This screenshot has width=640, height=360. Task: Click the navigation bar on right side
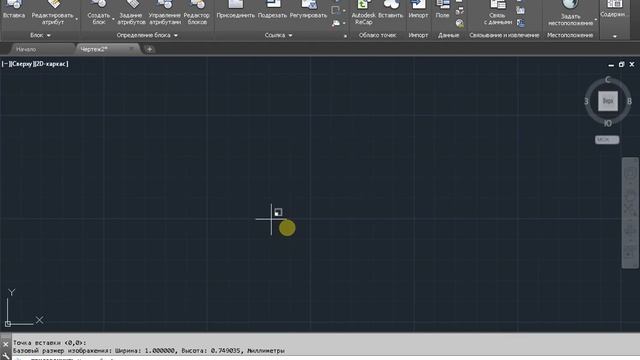pyautogui.click(x=629, y=213)
